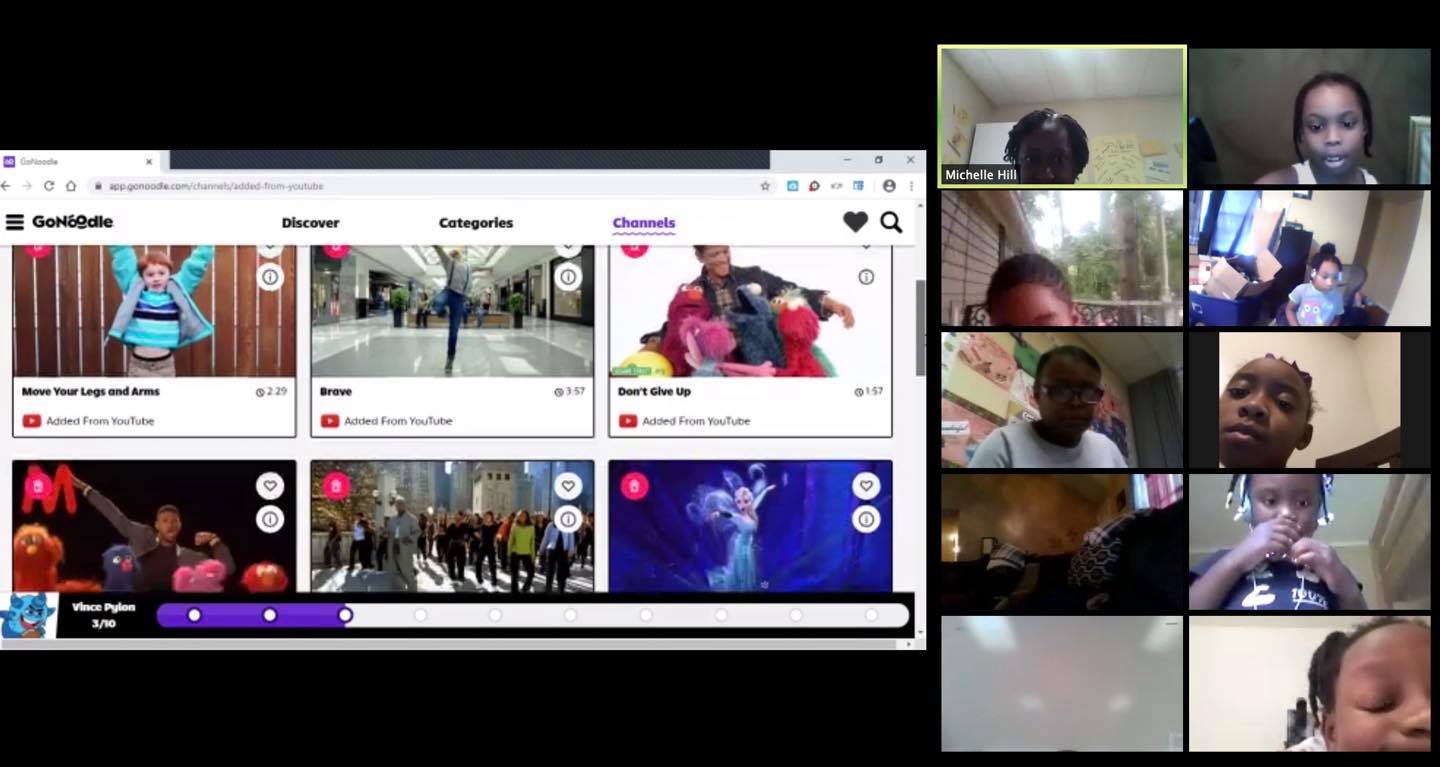
Task: Click the page vertical scrollbar
Action: tap(920, 327)
